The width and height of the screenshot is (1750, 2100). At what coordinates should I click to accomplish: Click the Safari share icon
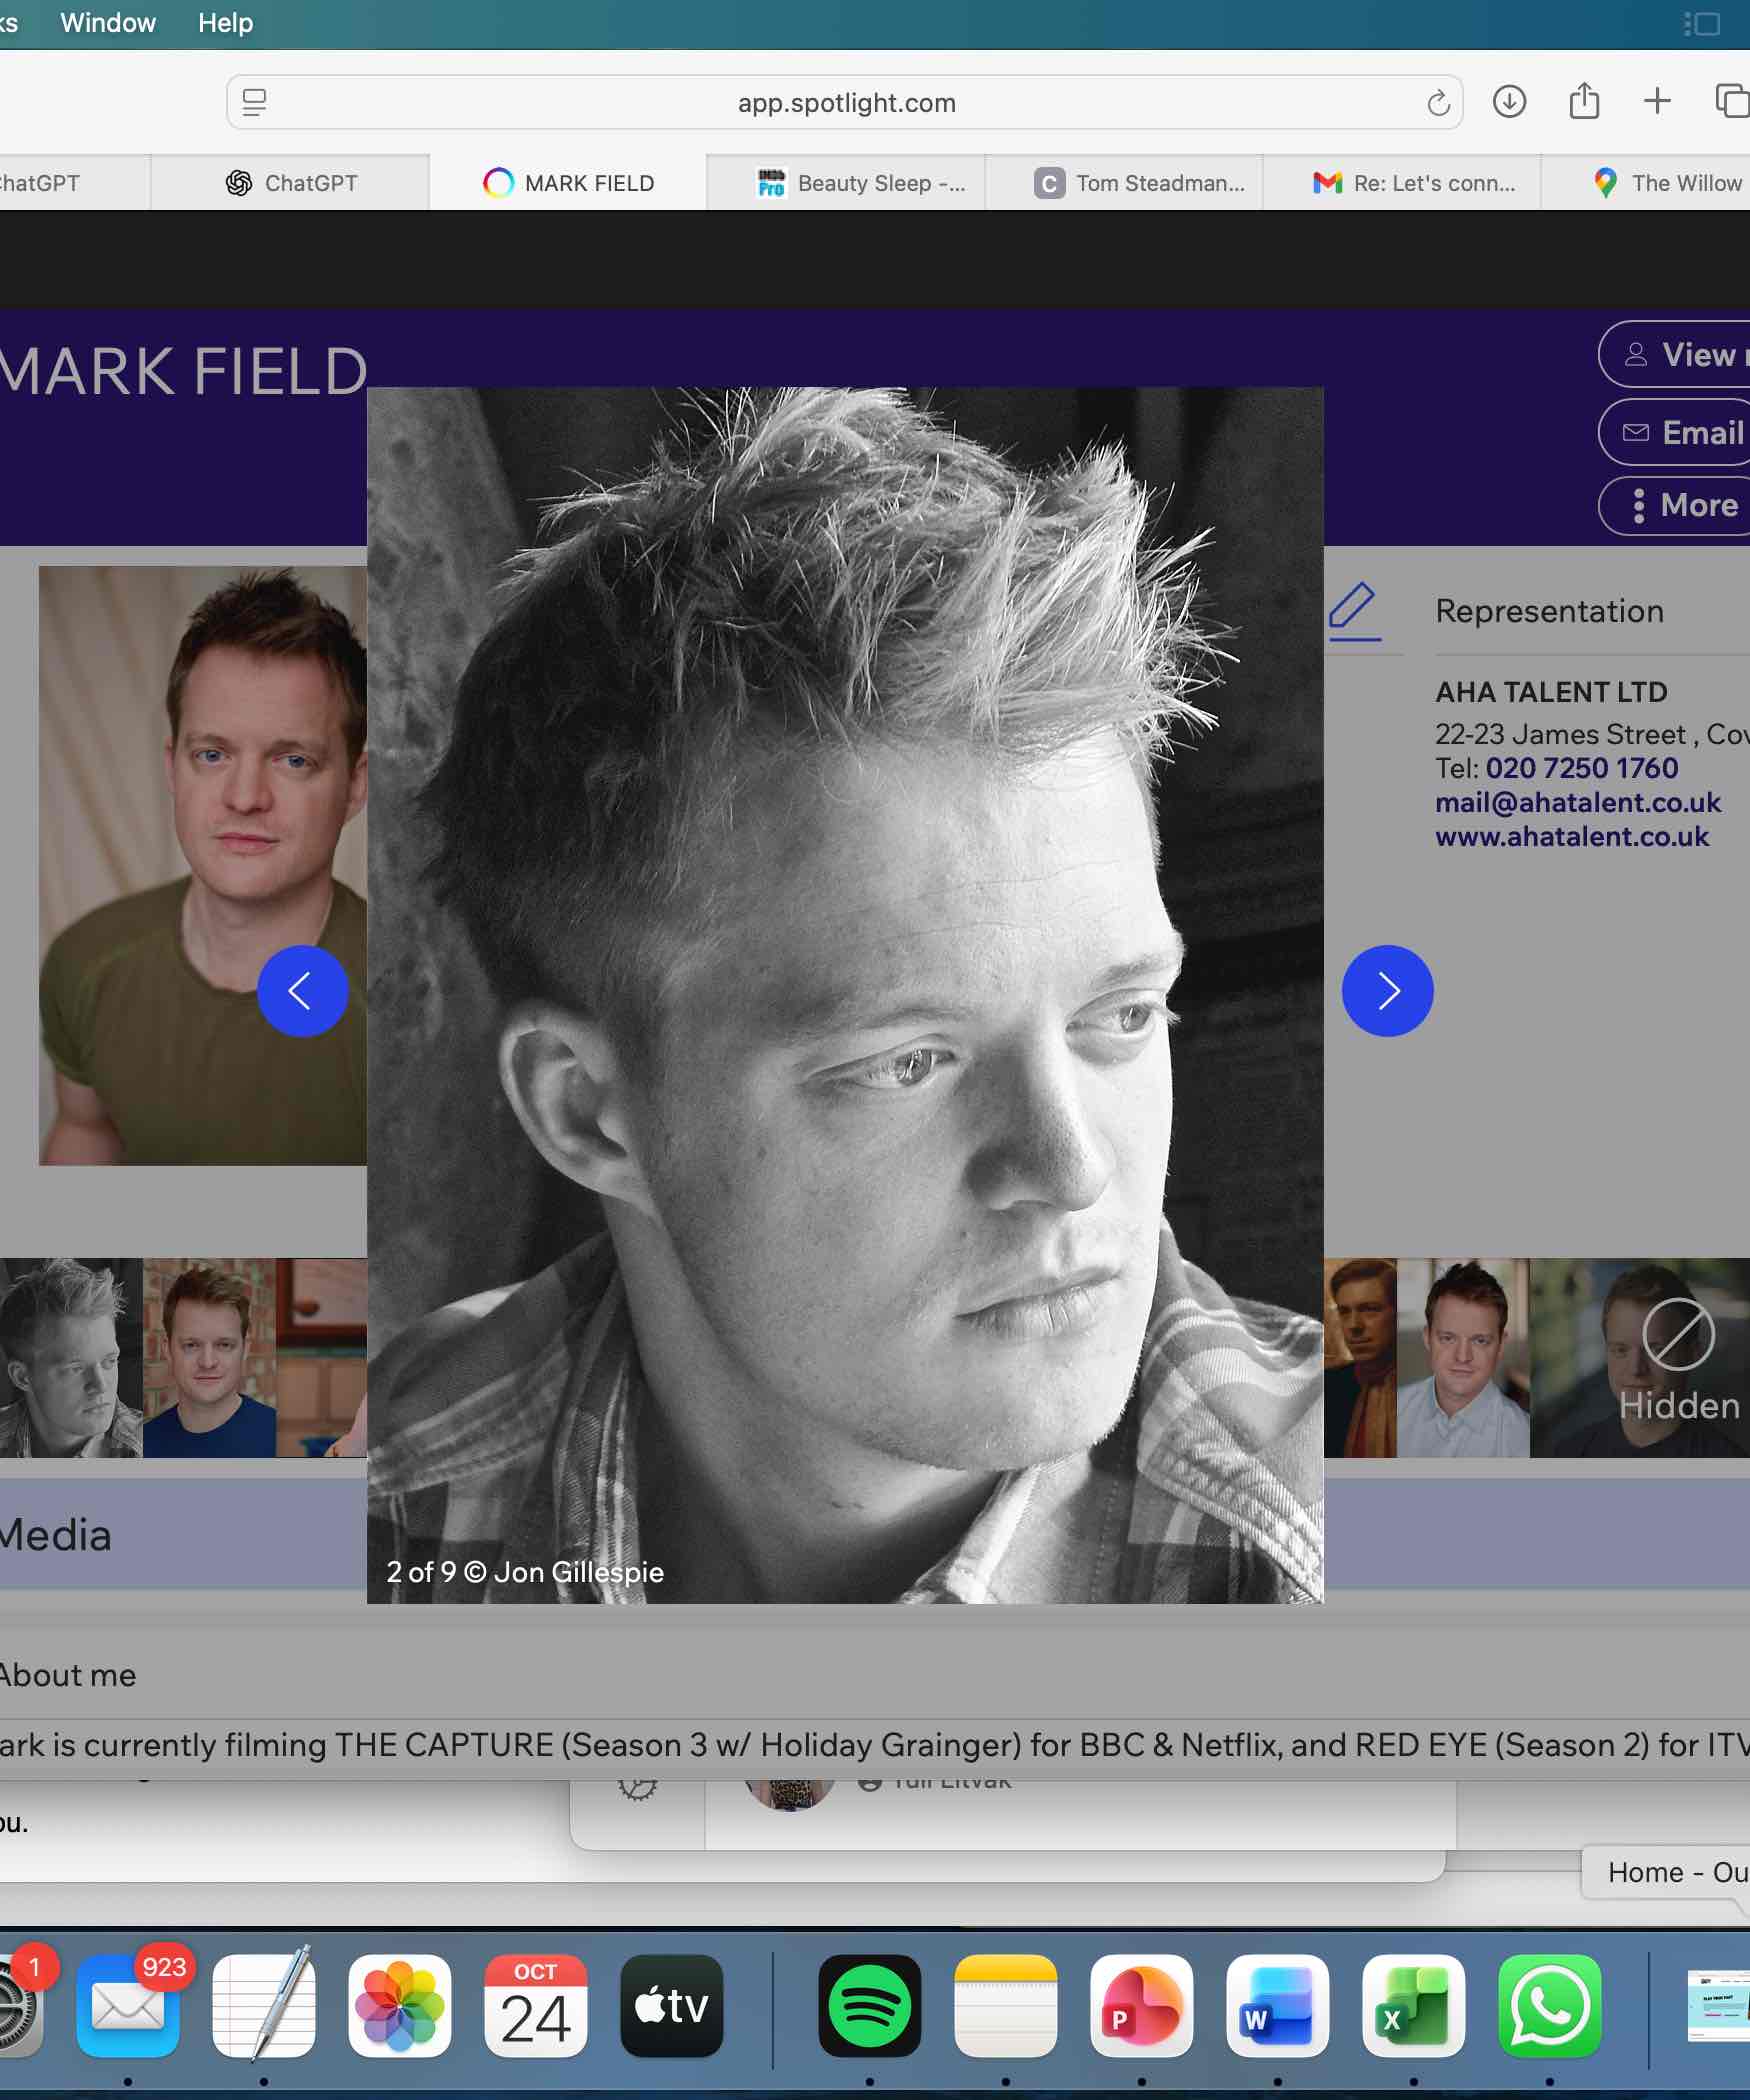(1583, 102)
